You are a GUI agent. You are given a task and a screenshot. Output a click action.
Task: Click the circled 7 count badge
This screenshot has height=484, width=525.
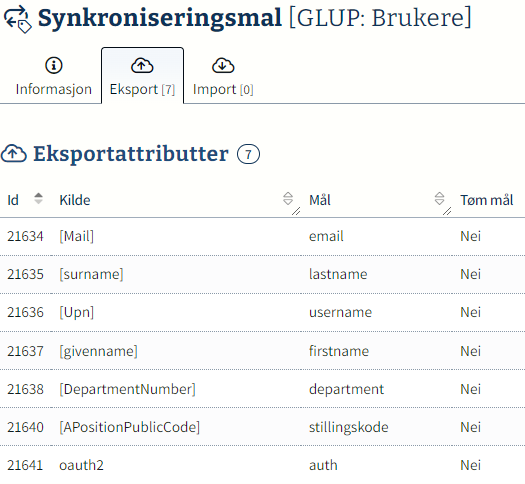[248, 154]
